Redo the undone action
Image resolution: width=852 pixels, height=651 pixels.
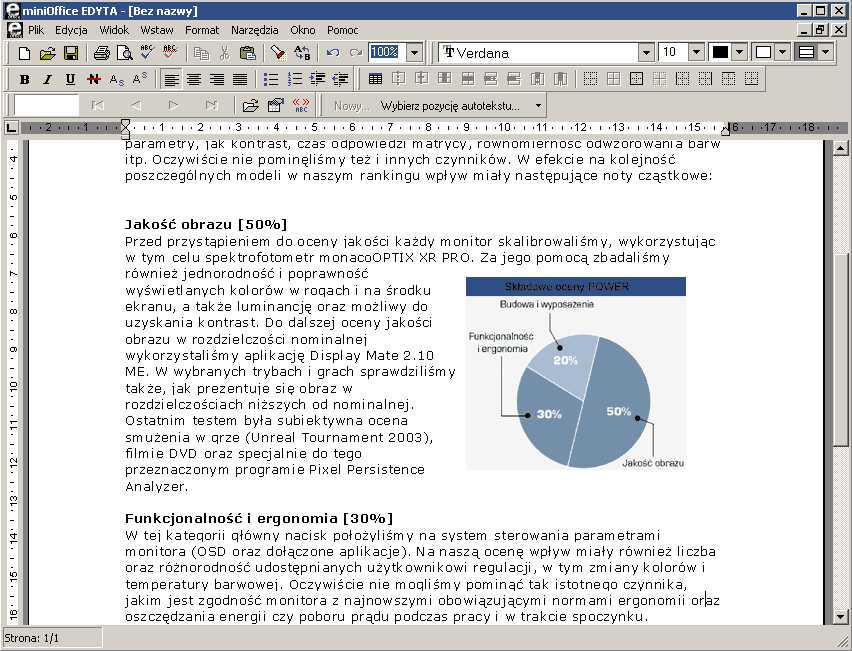[x=356, y=53]
